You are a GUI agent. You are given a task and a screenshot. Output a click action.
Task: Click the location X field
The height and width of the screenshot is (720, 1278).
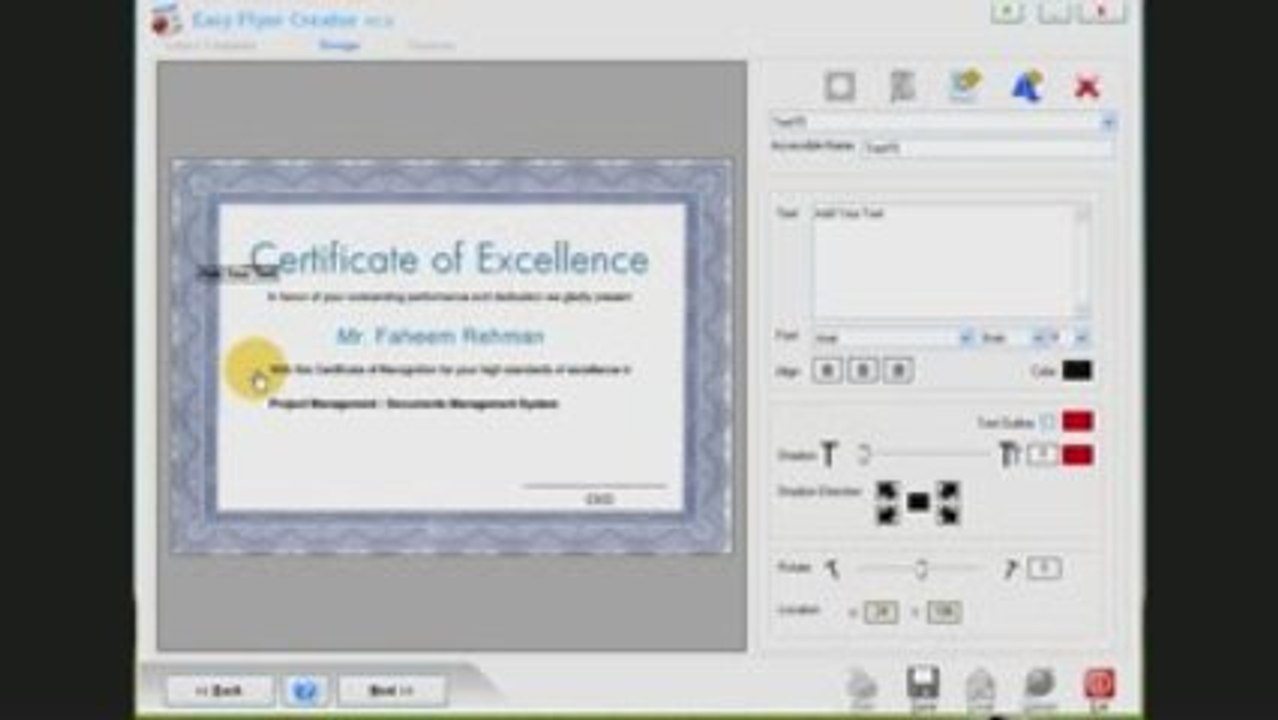coord(880,612)
